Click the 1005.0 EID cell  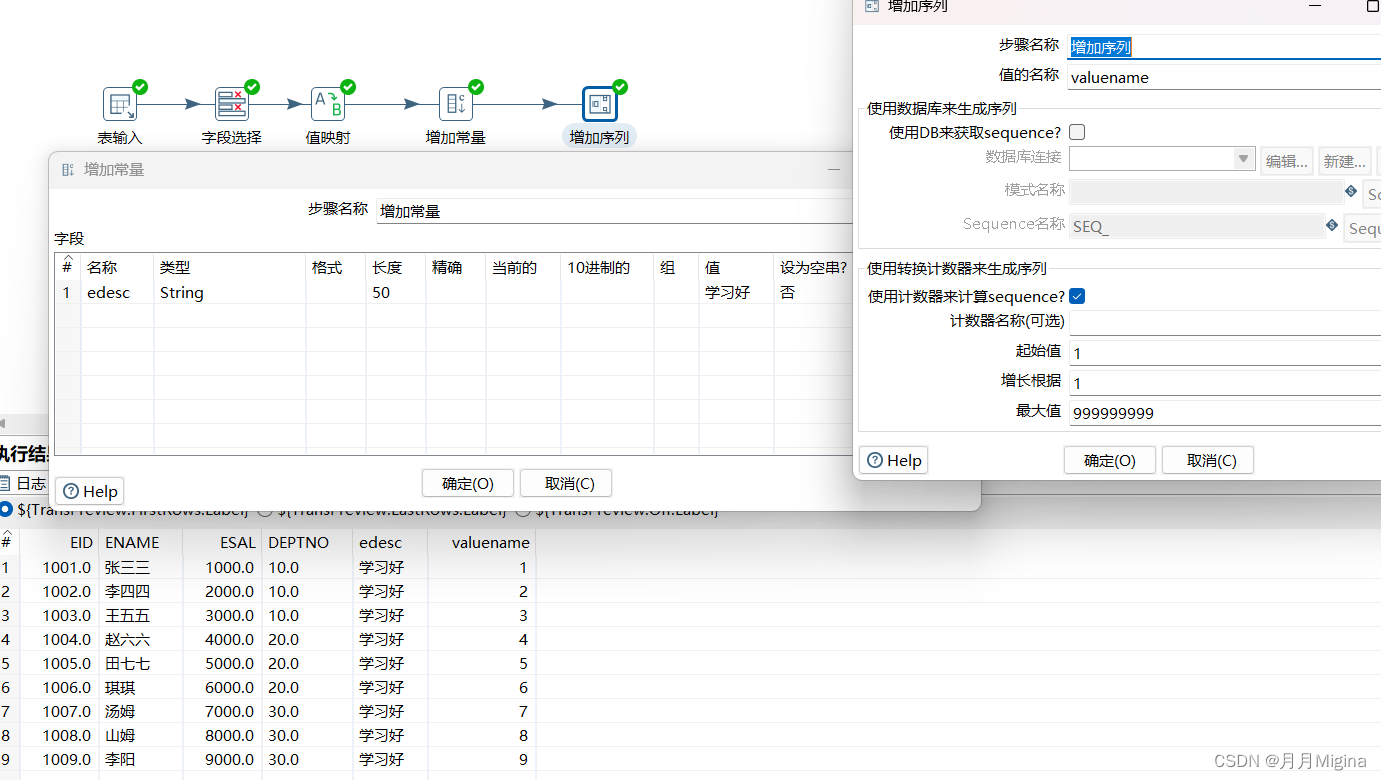pyautogui.click(x=59, y=663)
